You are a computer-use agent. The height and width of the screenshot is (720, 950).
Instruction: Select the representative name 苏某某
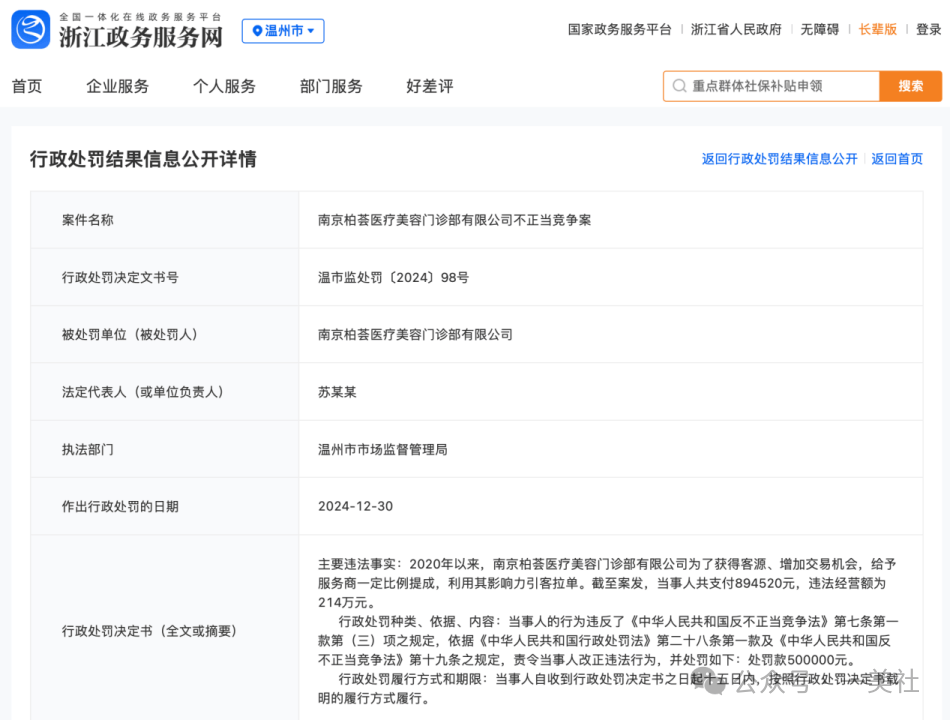[x=337, y=392]
